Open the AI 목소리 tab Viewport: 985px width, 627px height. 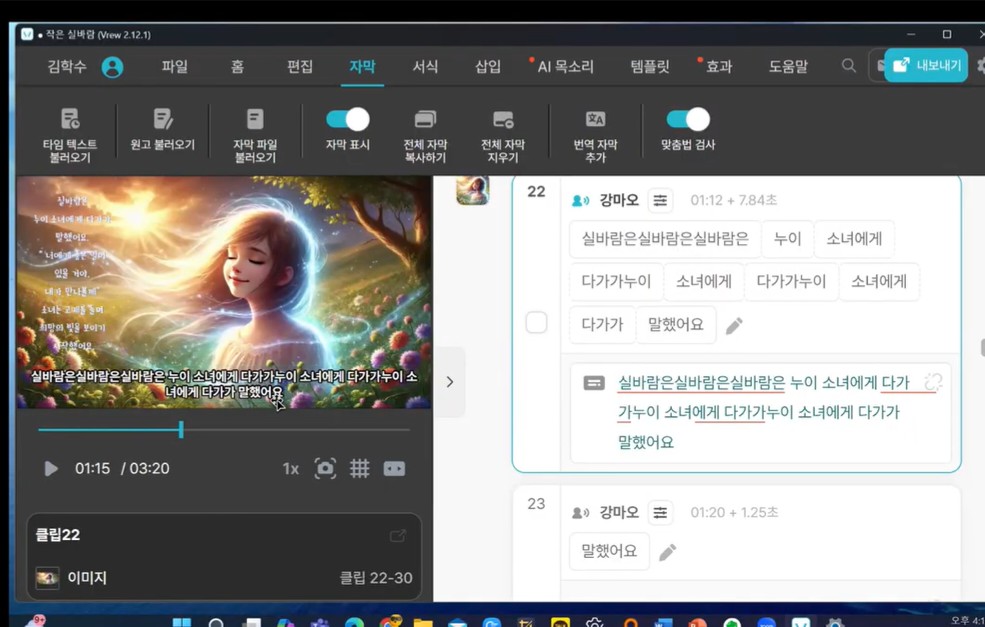565,66
